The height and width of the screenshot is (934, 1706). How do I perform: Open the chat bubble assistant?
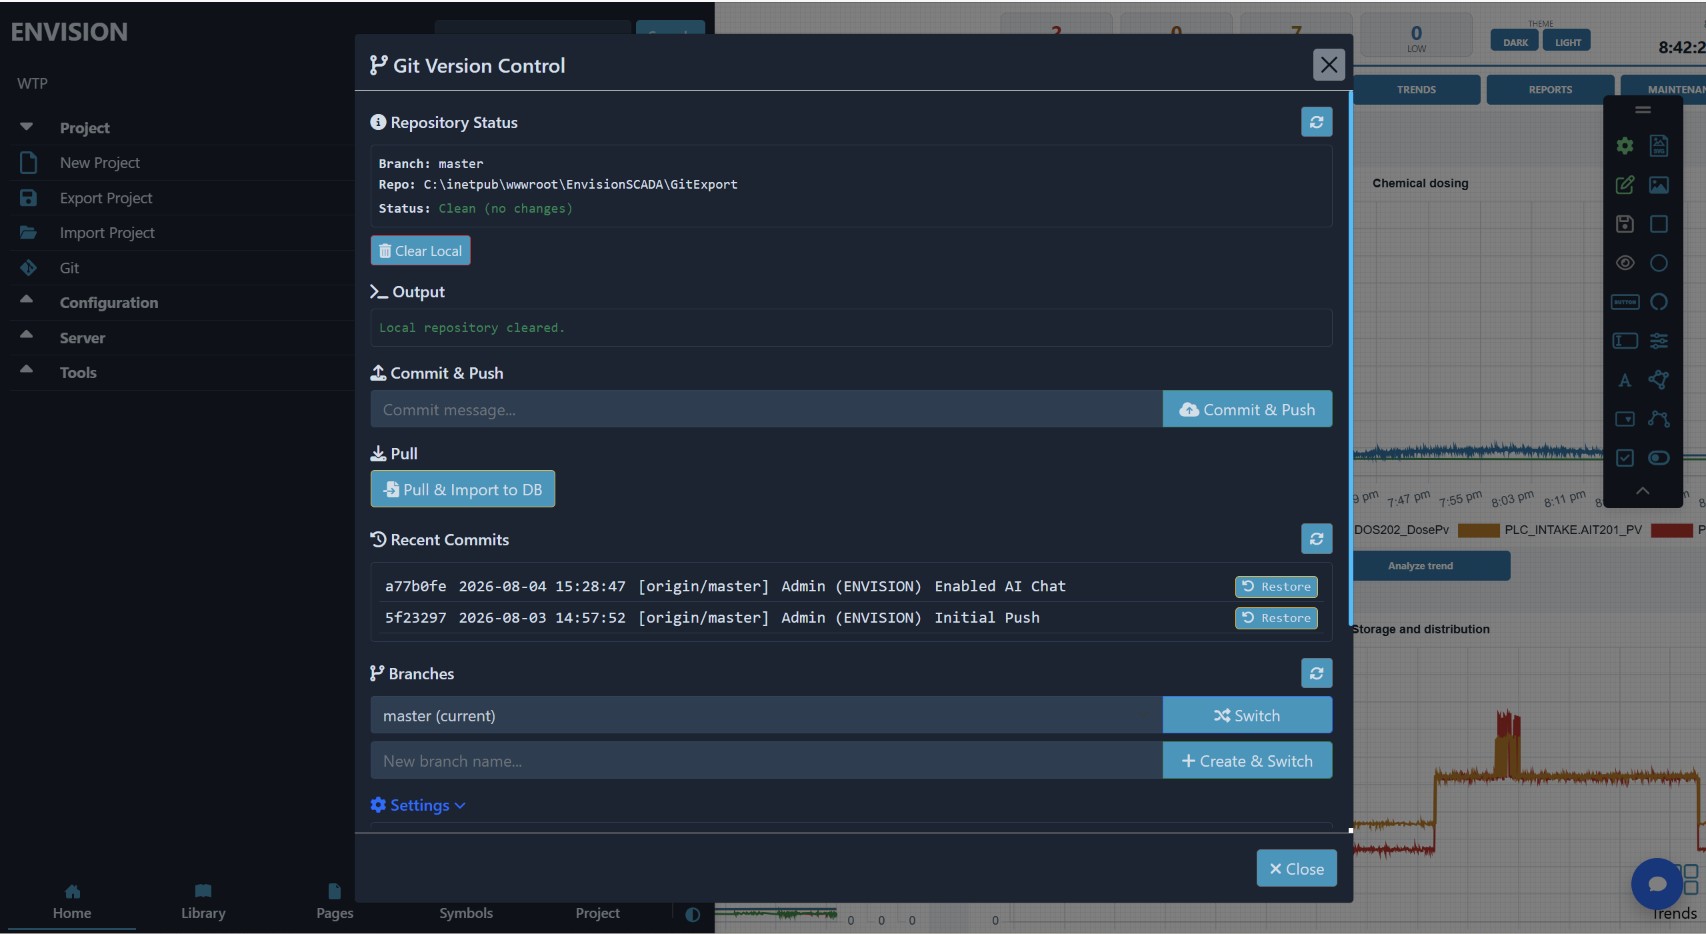(x=1656, y=884)
